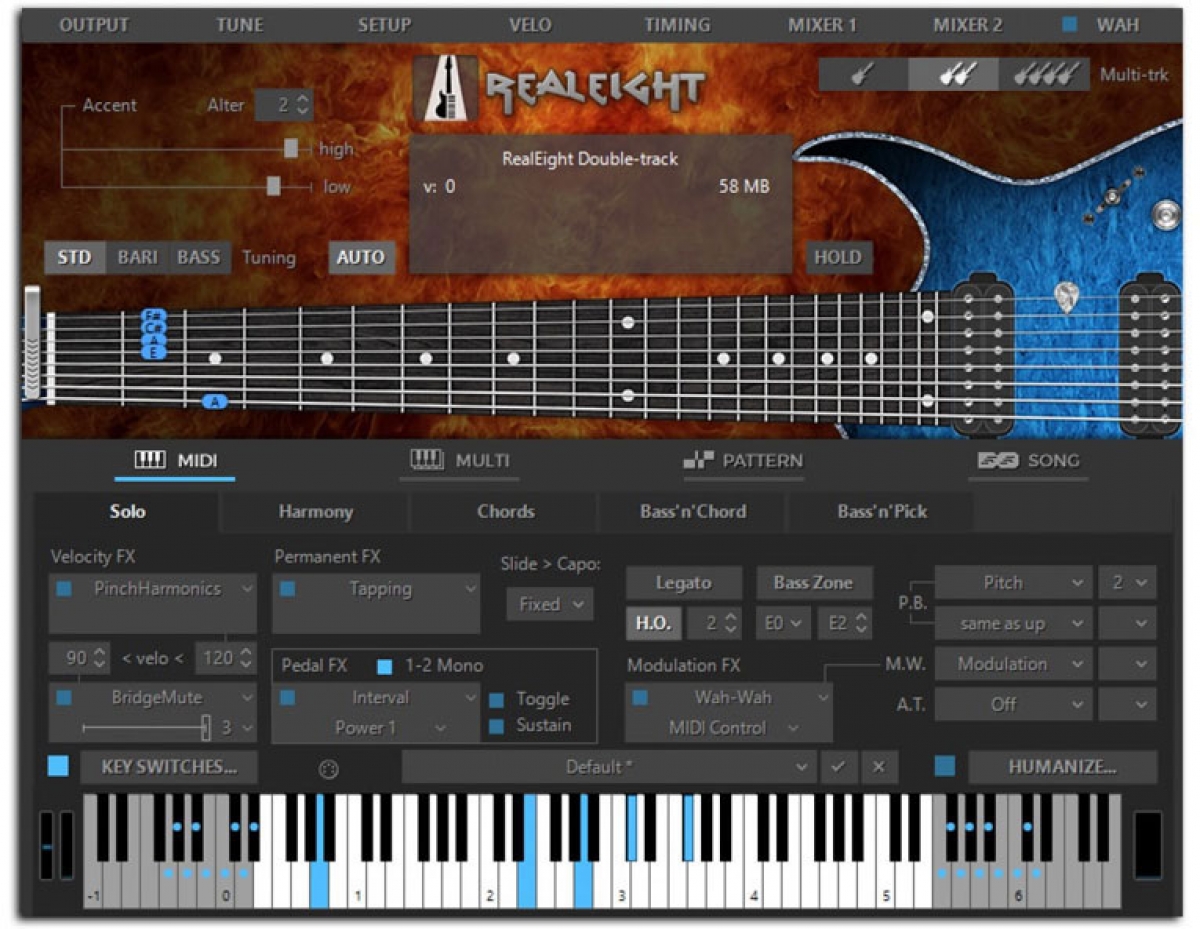The height and width of the screenshot is (929, 1200).
Task: Toggle the WAH effect checkbox
Action: [1070, 25]
